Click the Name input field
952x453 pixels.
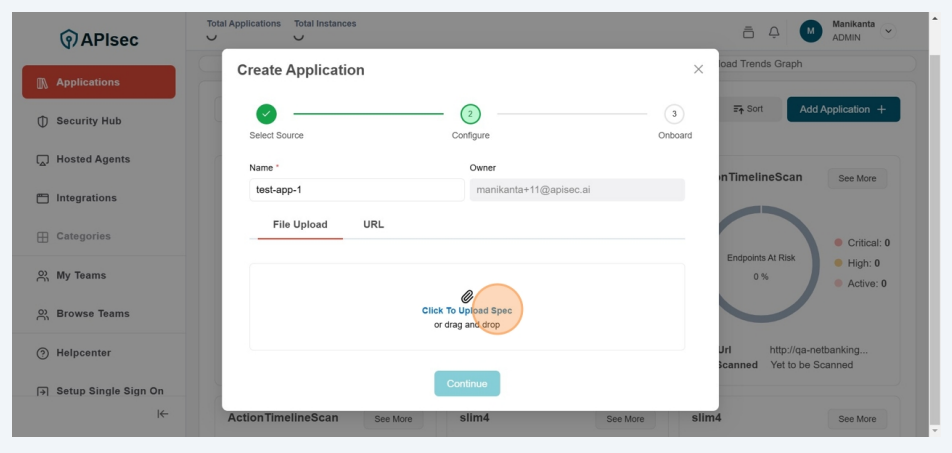(356, 190)
